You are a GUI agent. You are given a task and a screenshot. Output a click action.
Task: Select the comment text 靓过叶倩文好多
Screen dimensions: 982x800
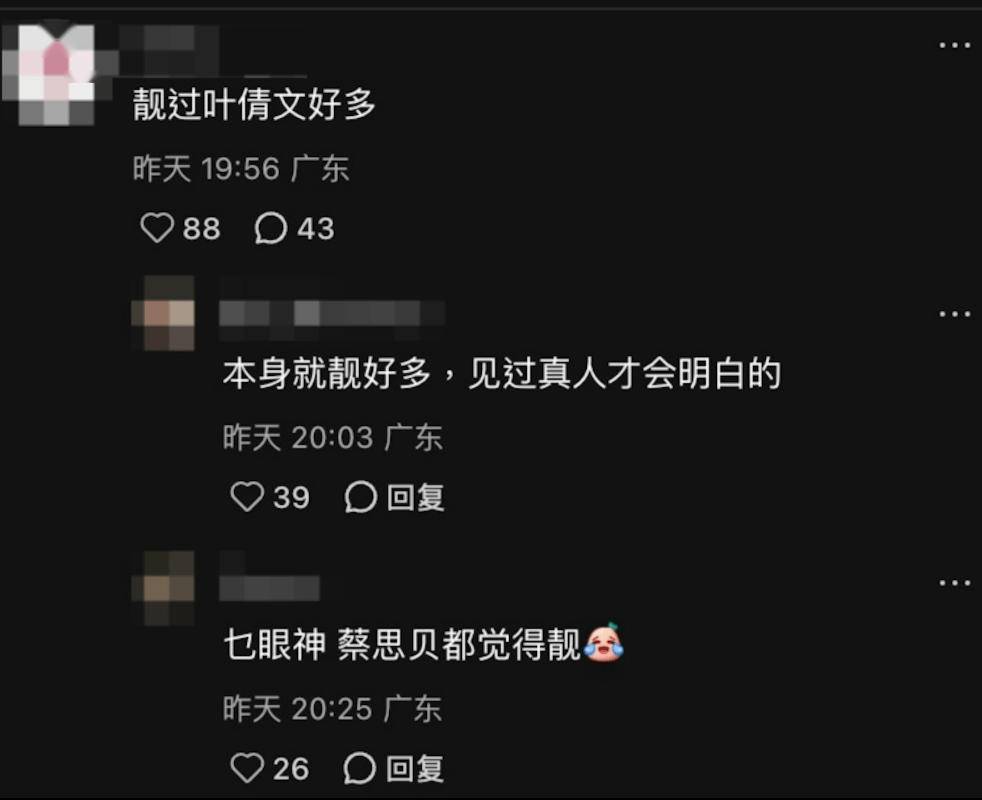[x=254, y=104]
